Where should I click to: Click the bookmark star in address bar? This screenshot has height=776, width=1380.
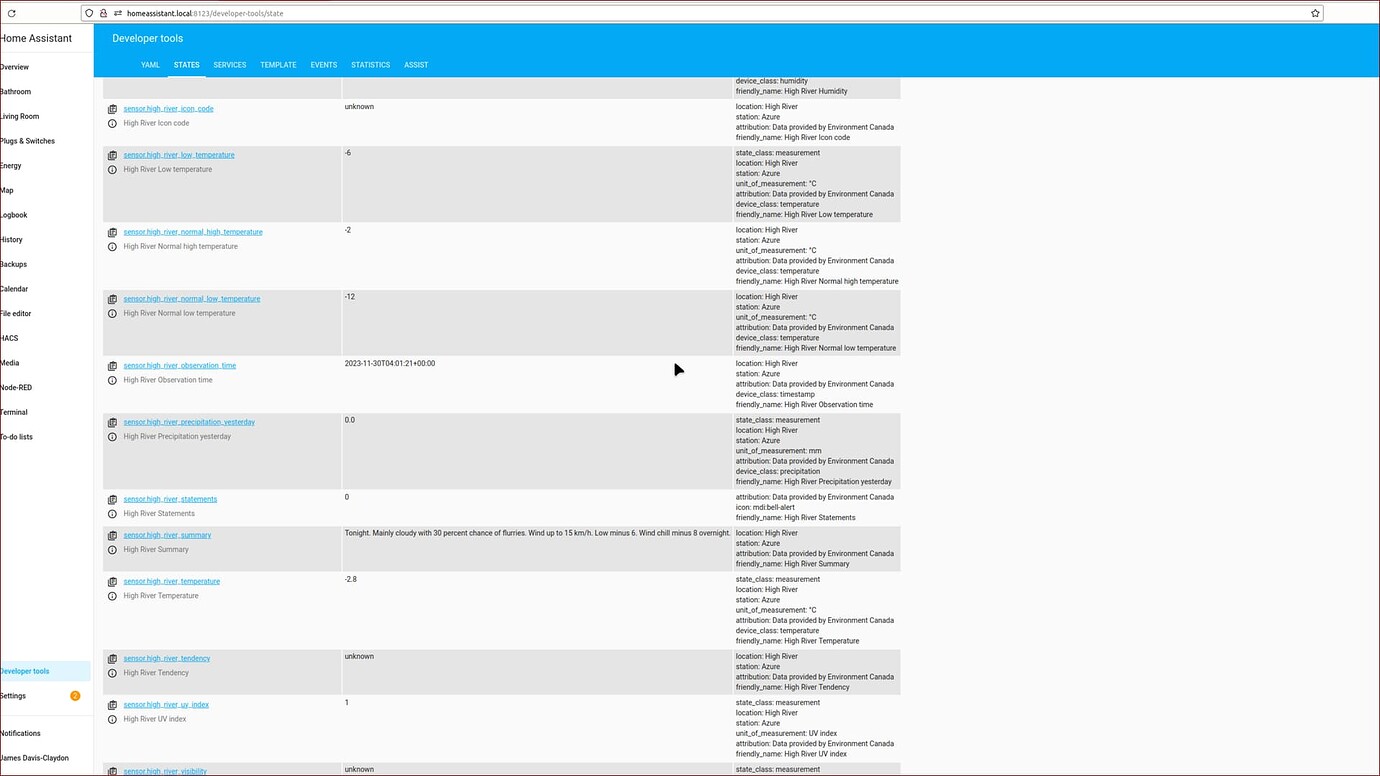coord(1318,13)
